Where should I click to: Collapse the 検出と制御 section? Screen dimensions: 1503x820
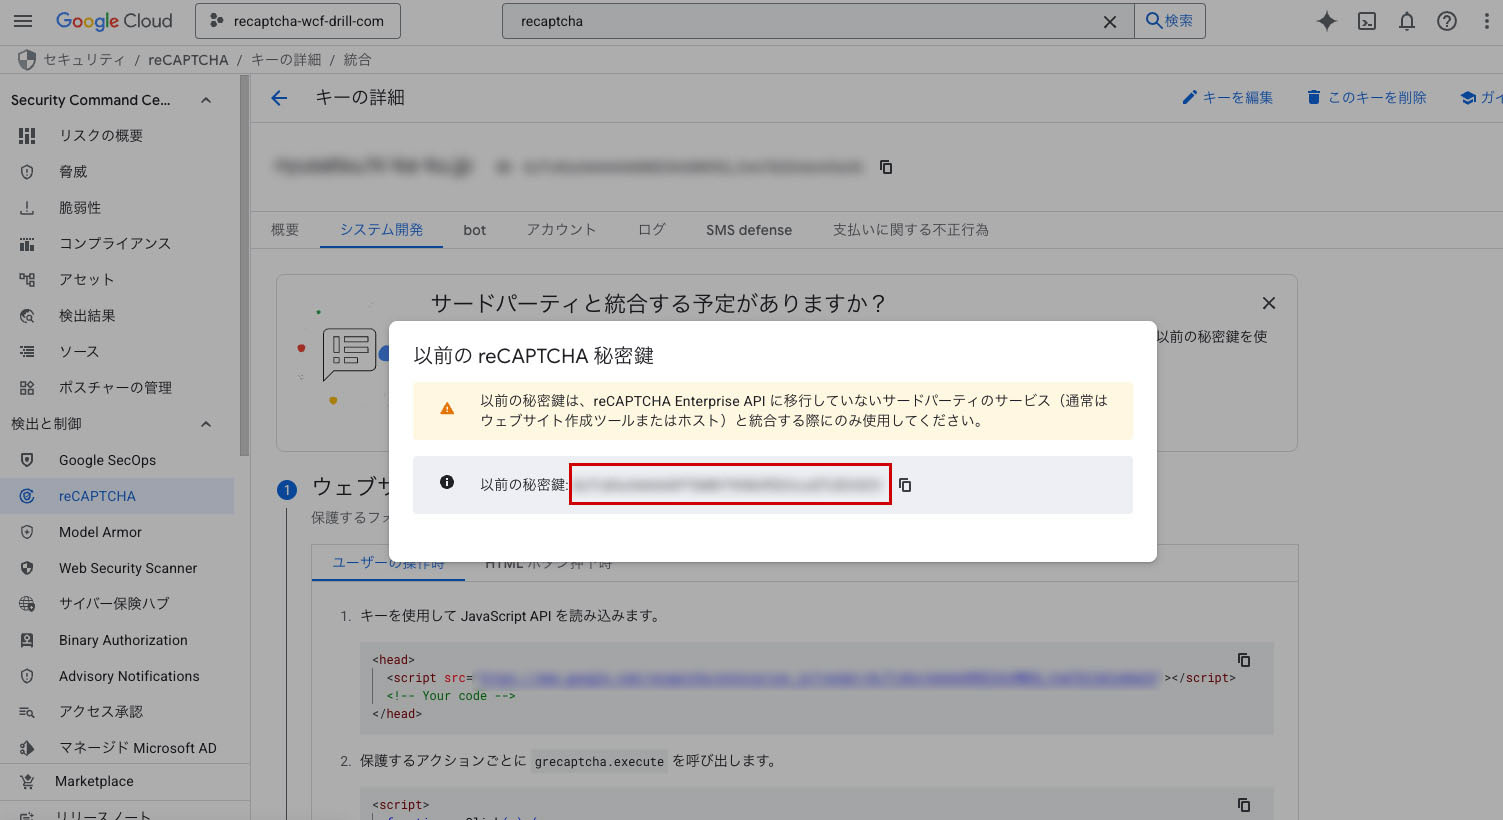pos(206,424)
